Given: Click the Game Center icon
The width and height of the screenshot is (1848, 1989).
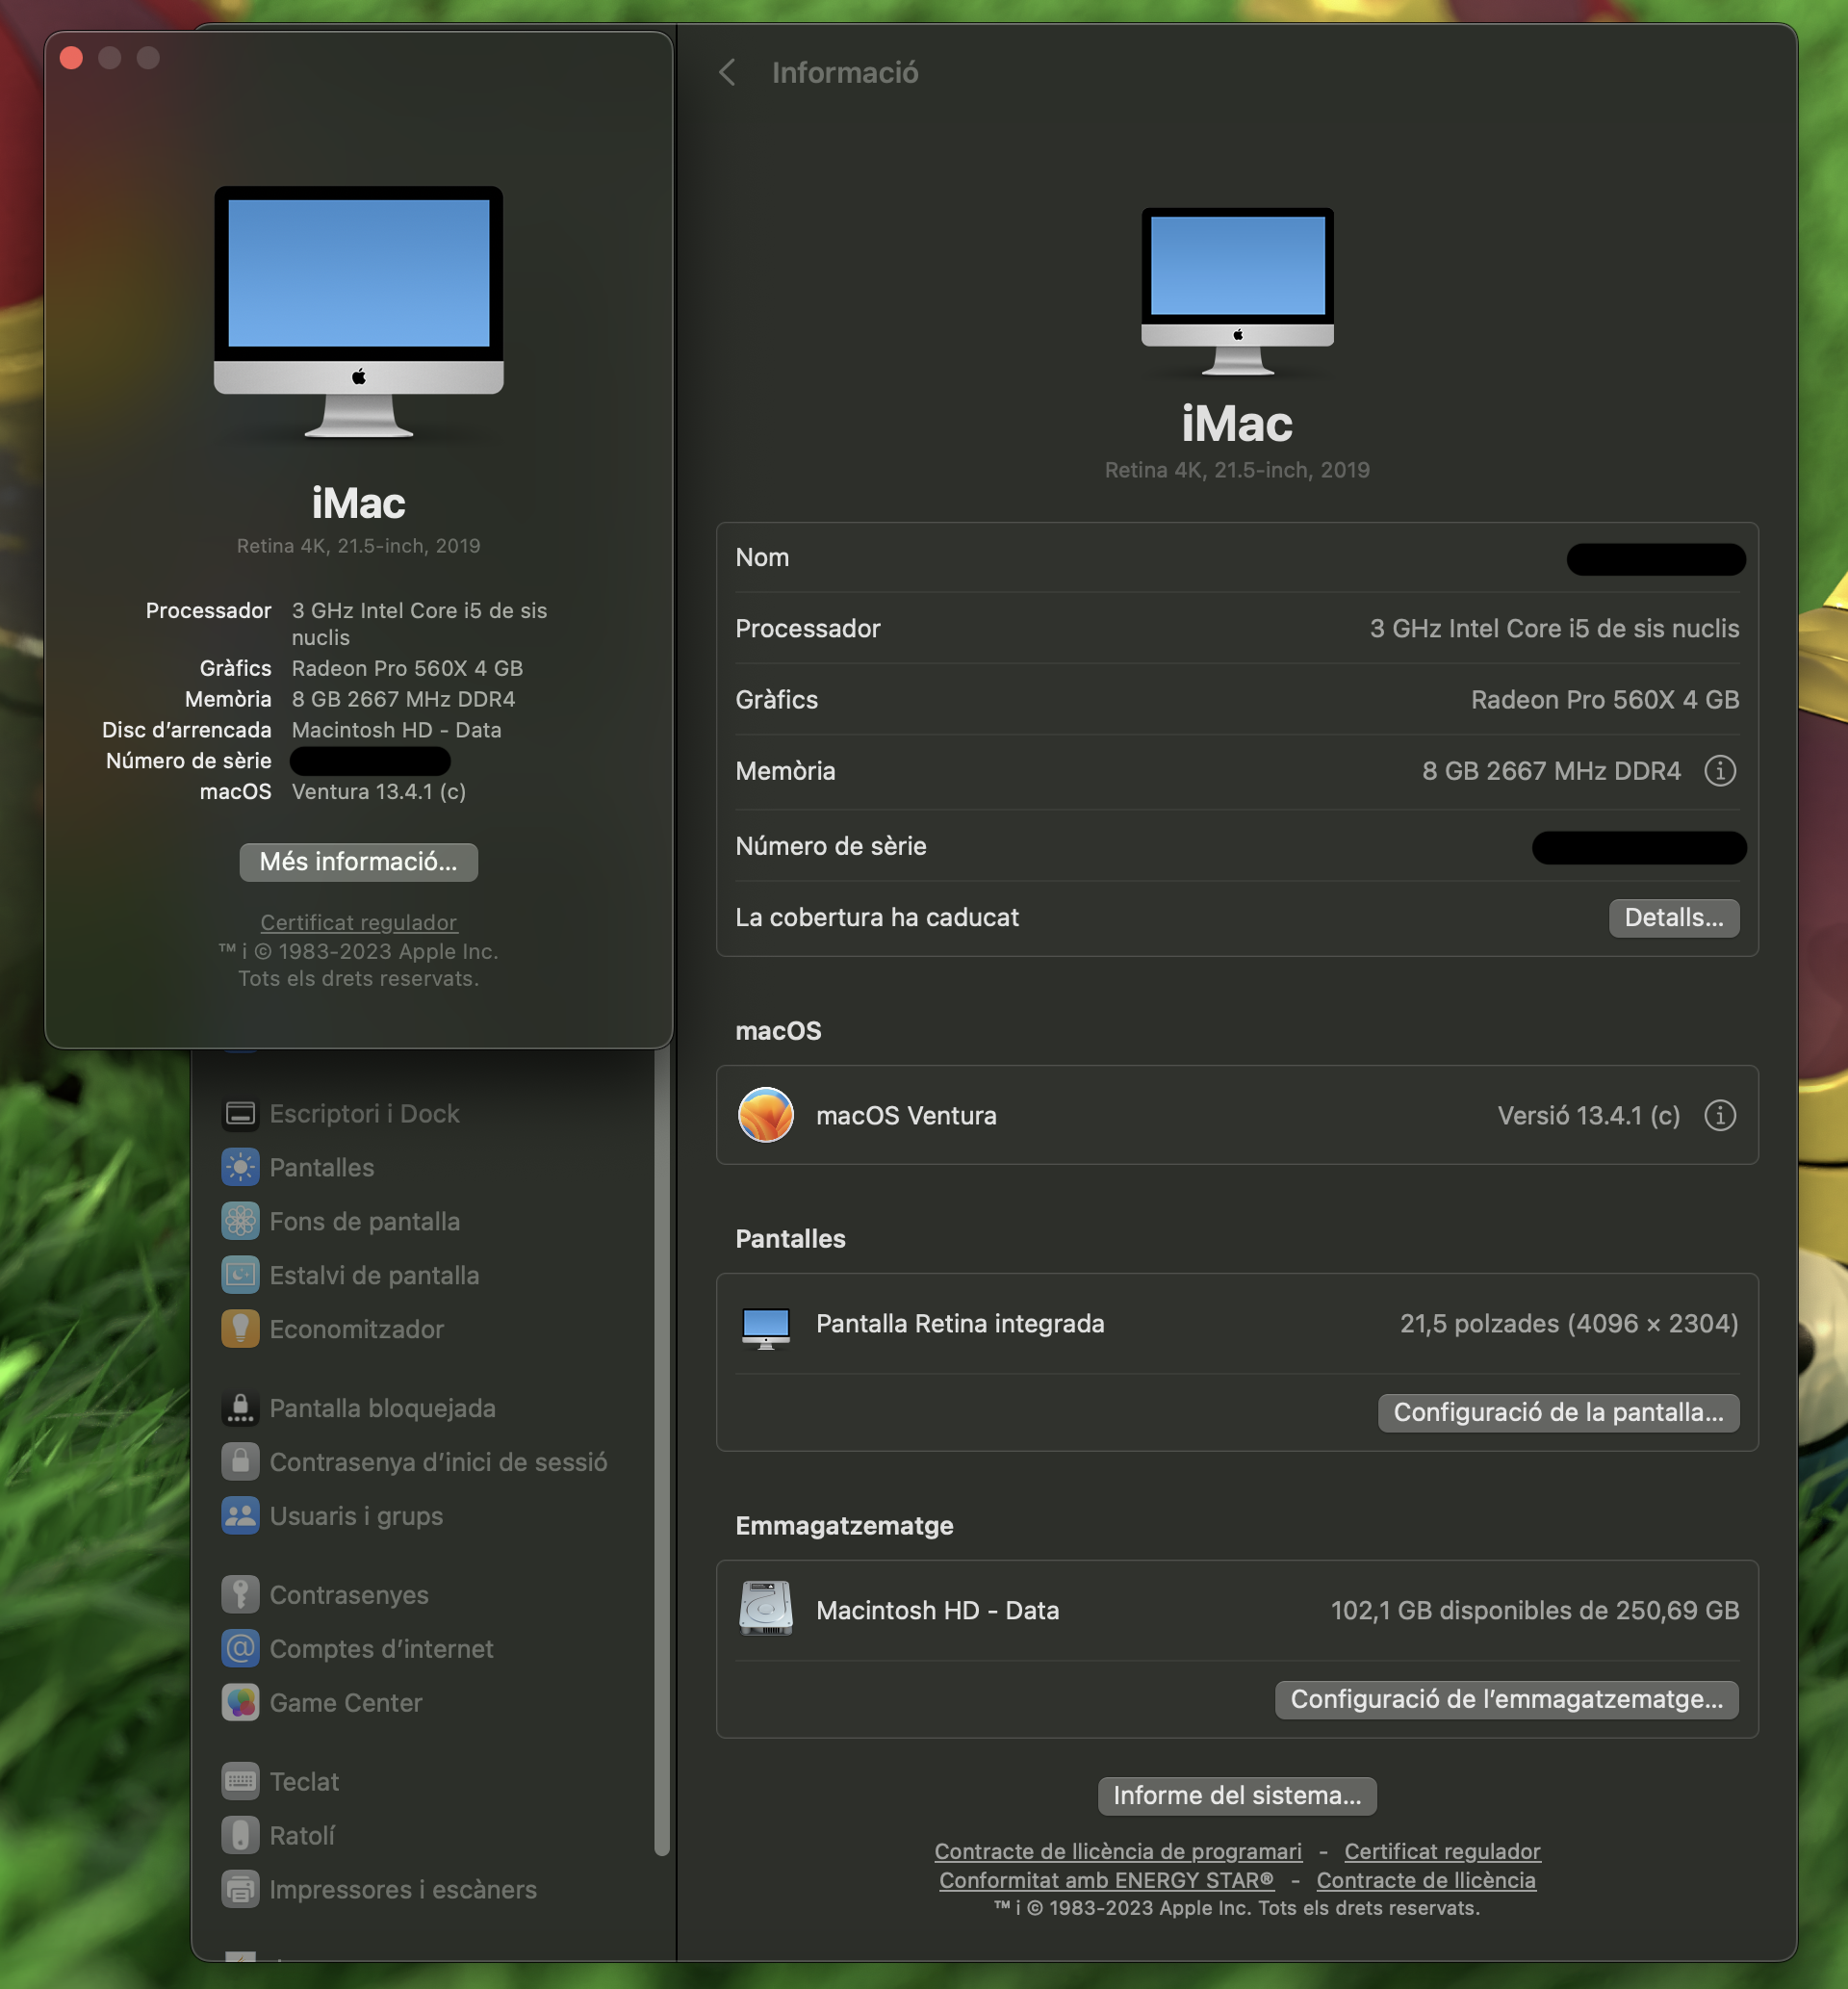Looking at the screenshot, I should pos(240,1703).
